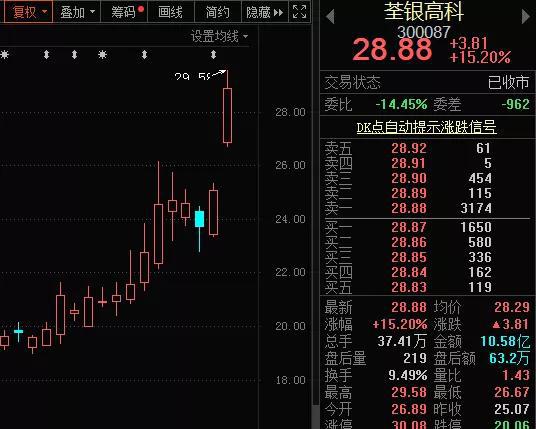Click the 已收市 trading status
This screenshot has height=429, width=536.
(x=508, y=82)
